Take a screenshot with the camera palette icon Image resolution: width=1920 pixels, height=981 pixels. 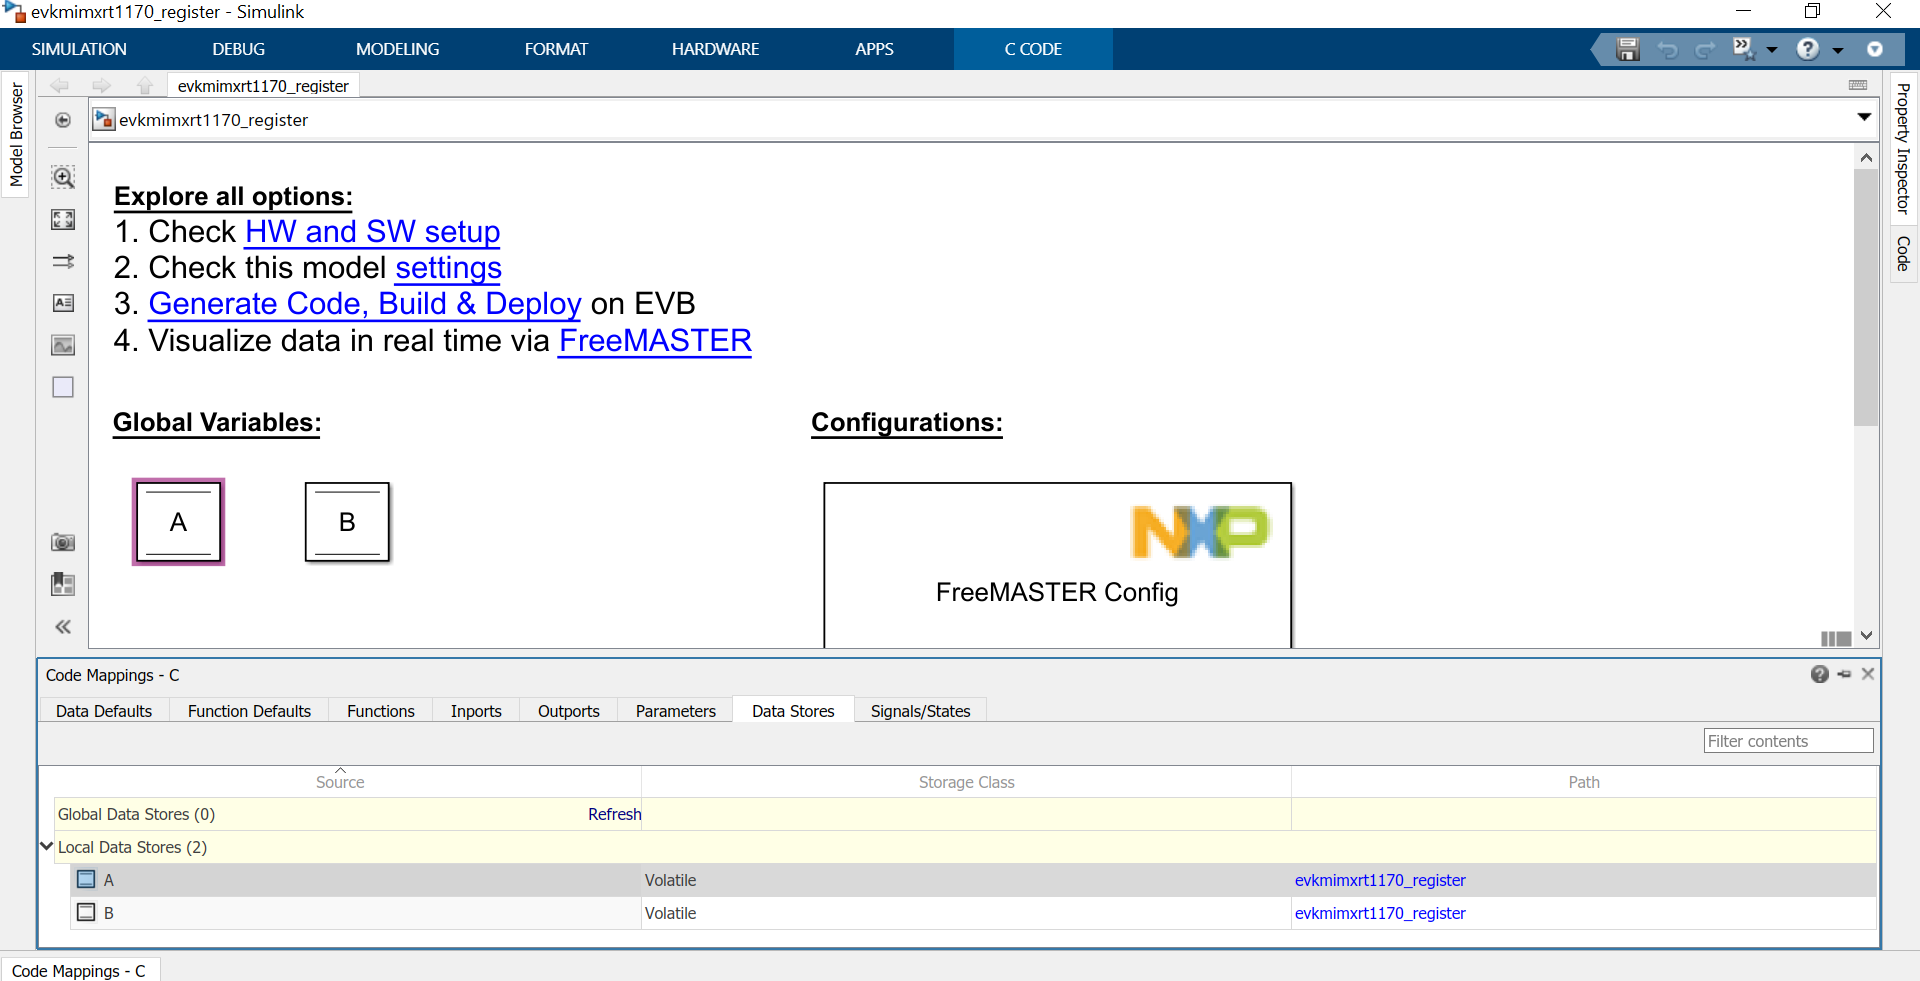tap(62, 543)
